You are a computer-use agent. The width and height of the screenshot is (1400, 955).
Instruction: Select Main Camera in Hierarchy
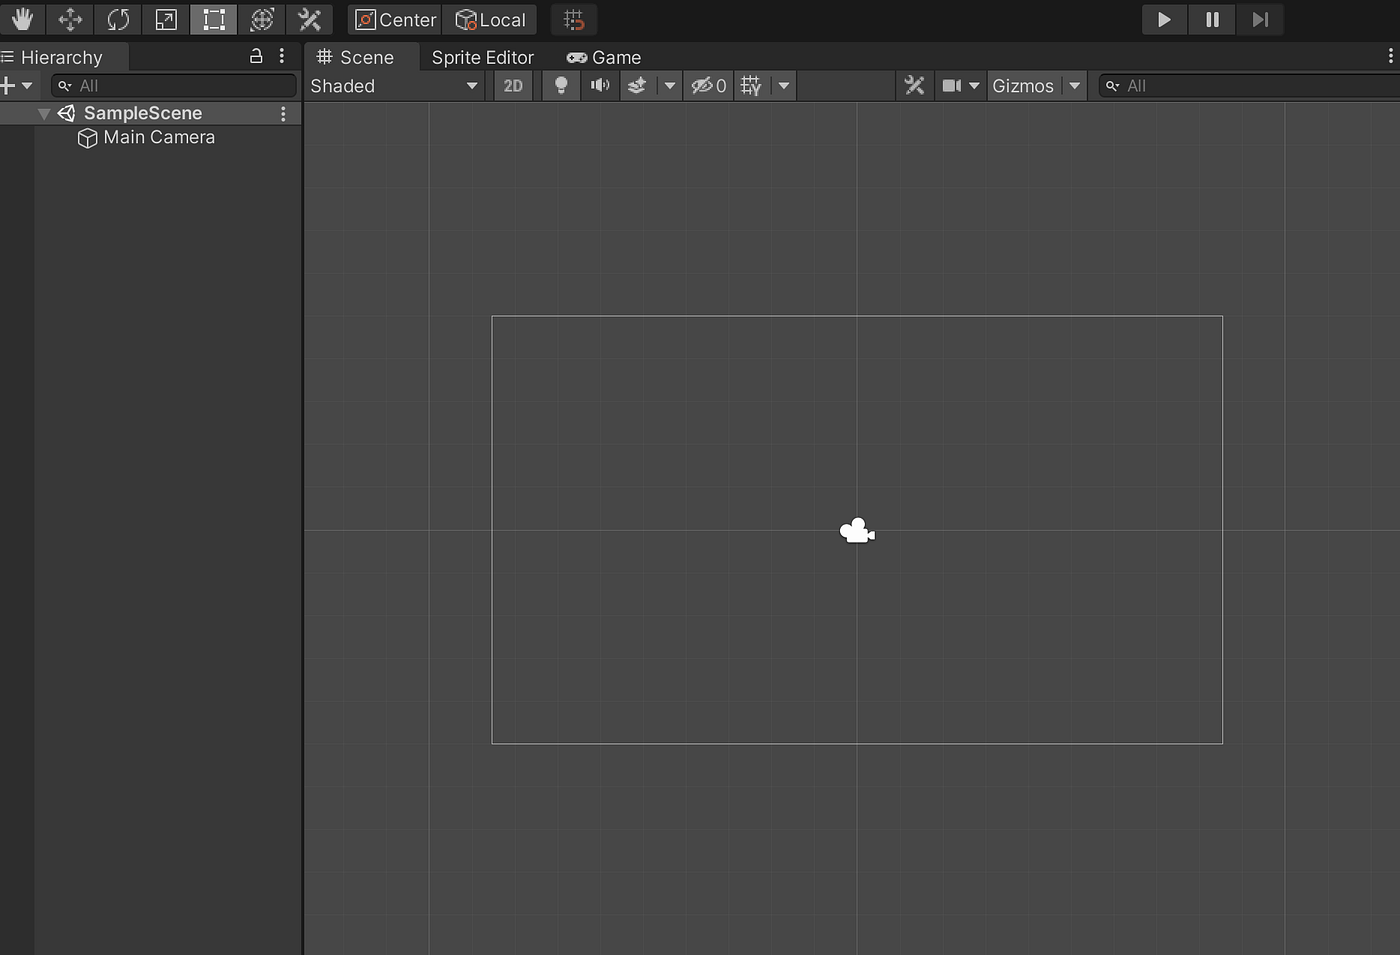(x=159, y=137)
